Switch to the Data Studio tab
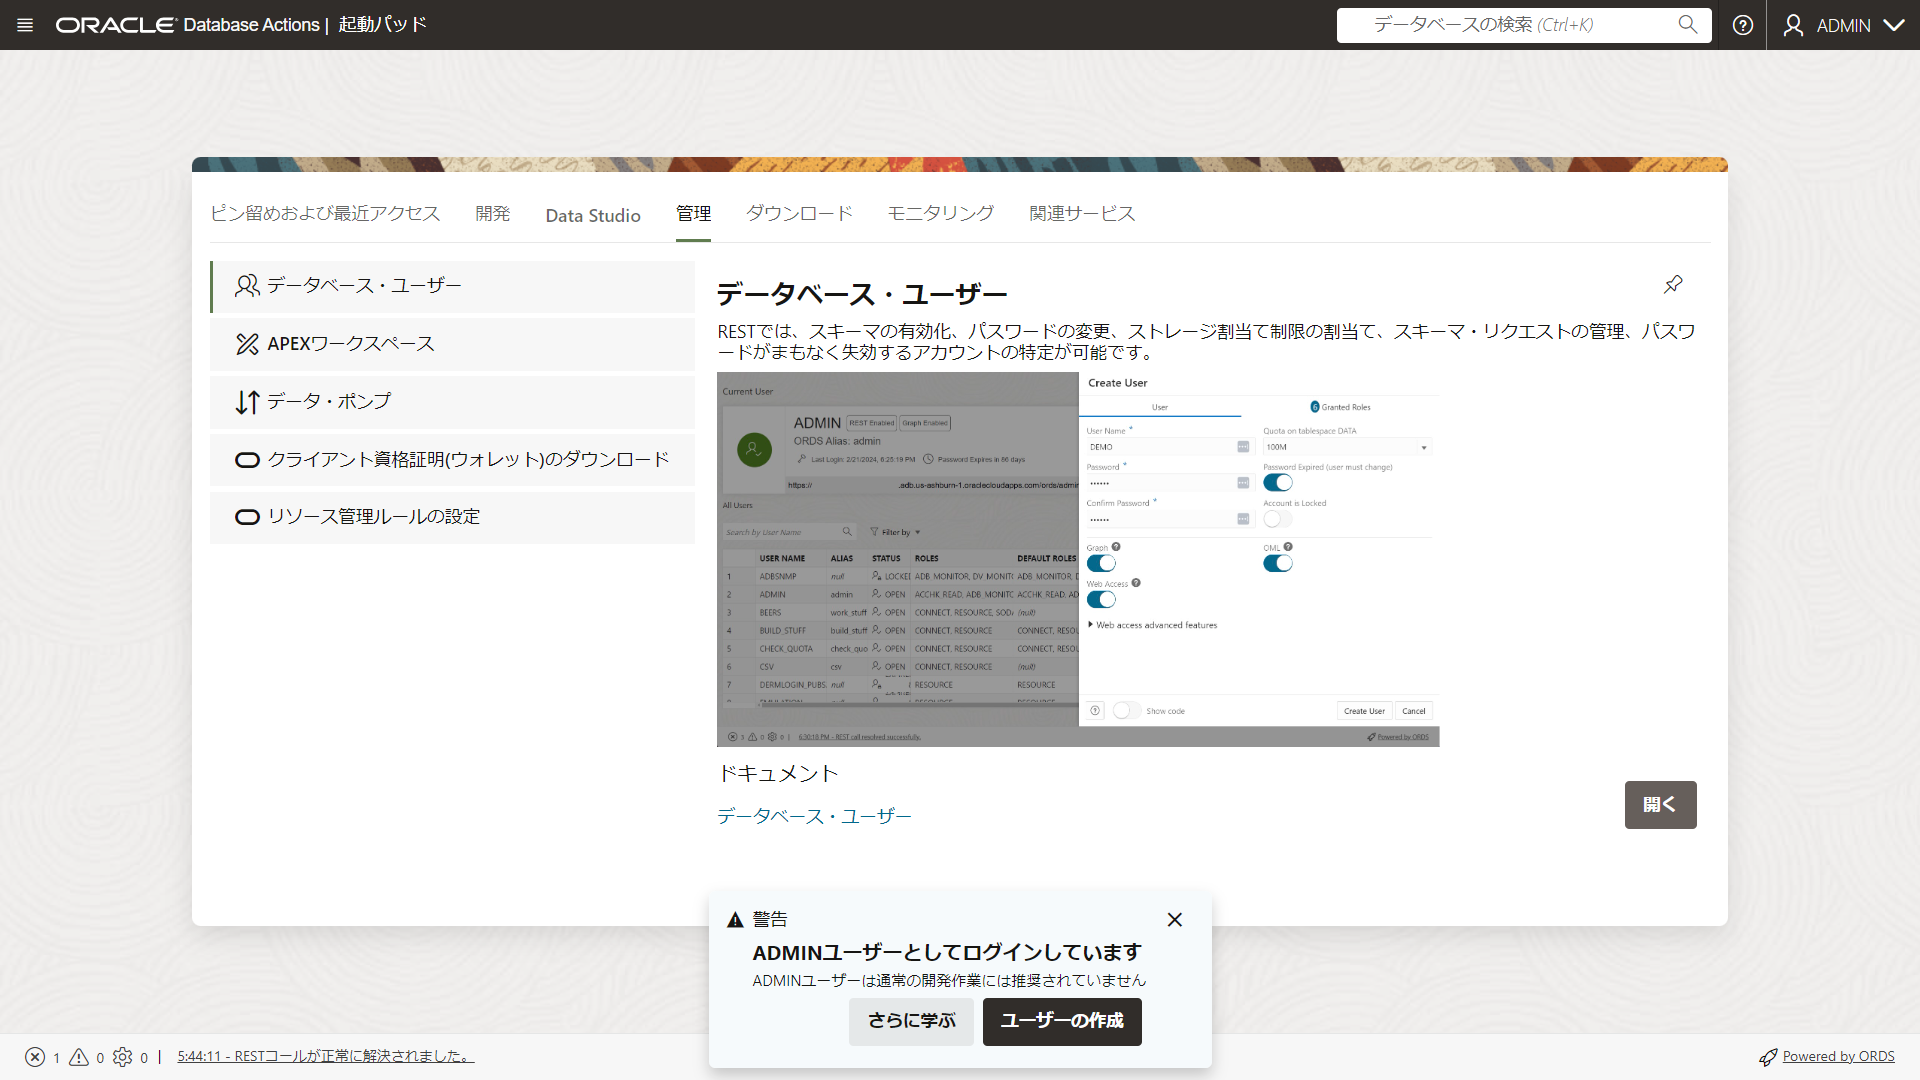The height and width of the screenshot is (1080, 1920). 593,215
